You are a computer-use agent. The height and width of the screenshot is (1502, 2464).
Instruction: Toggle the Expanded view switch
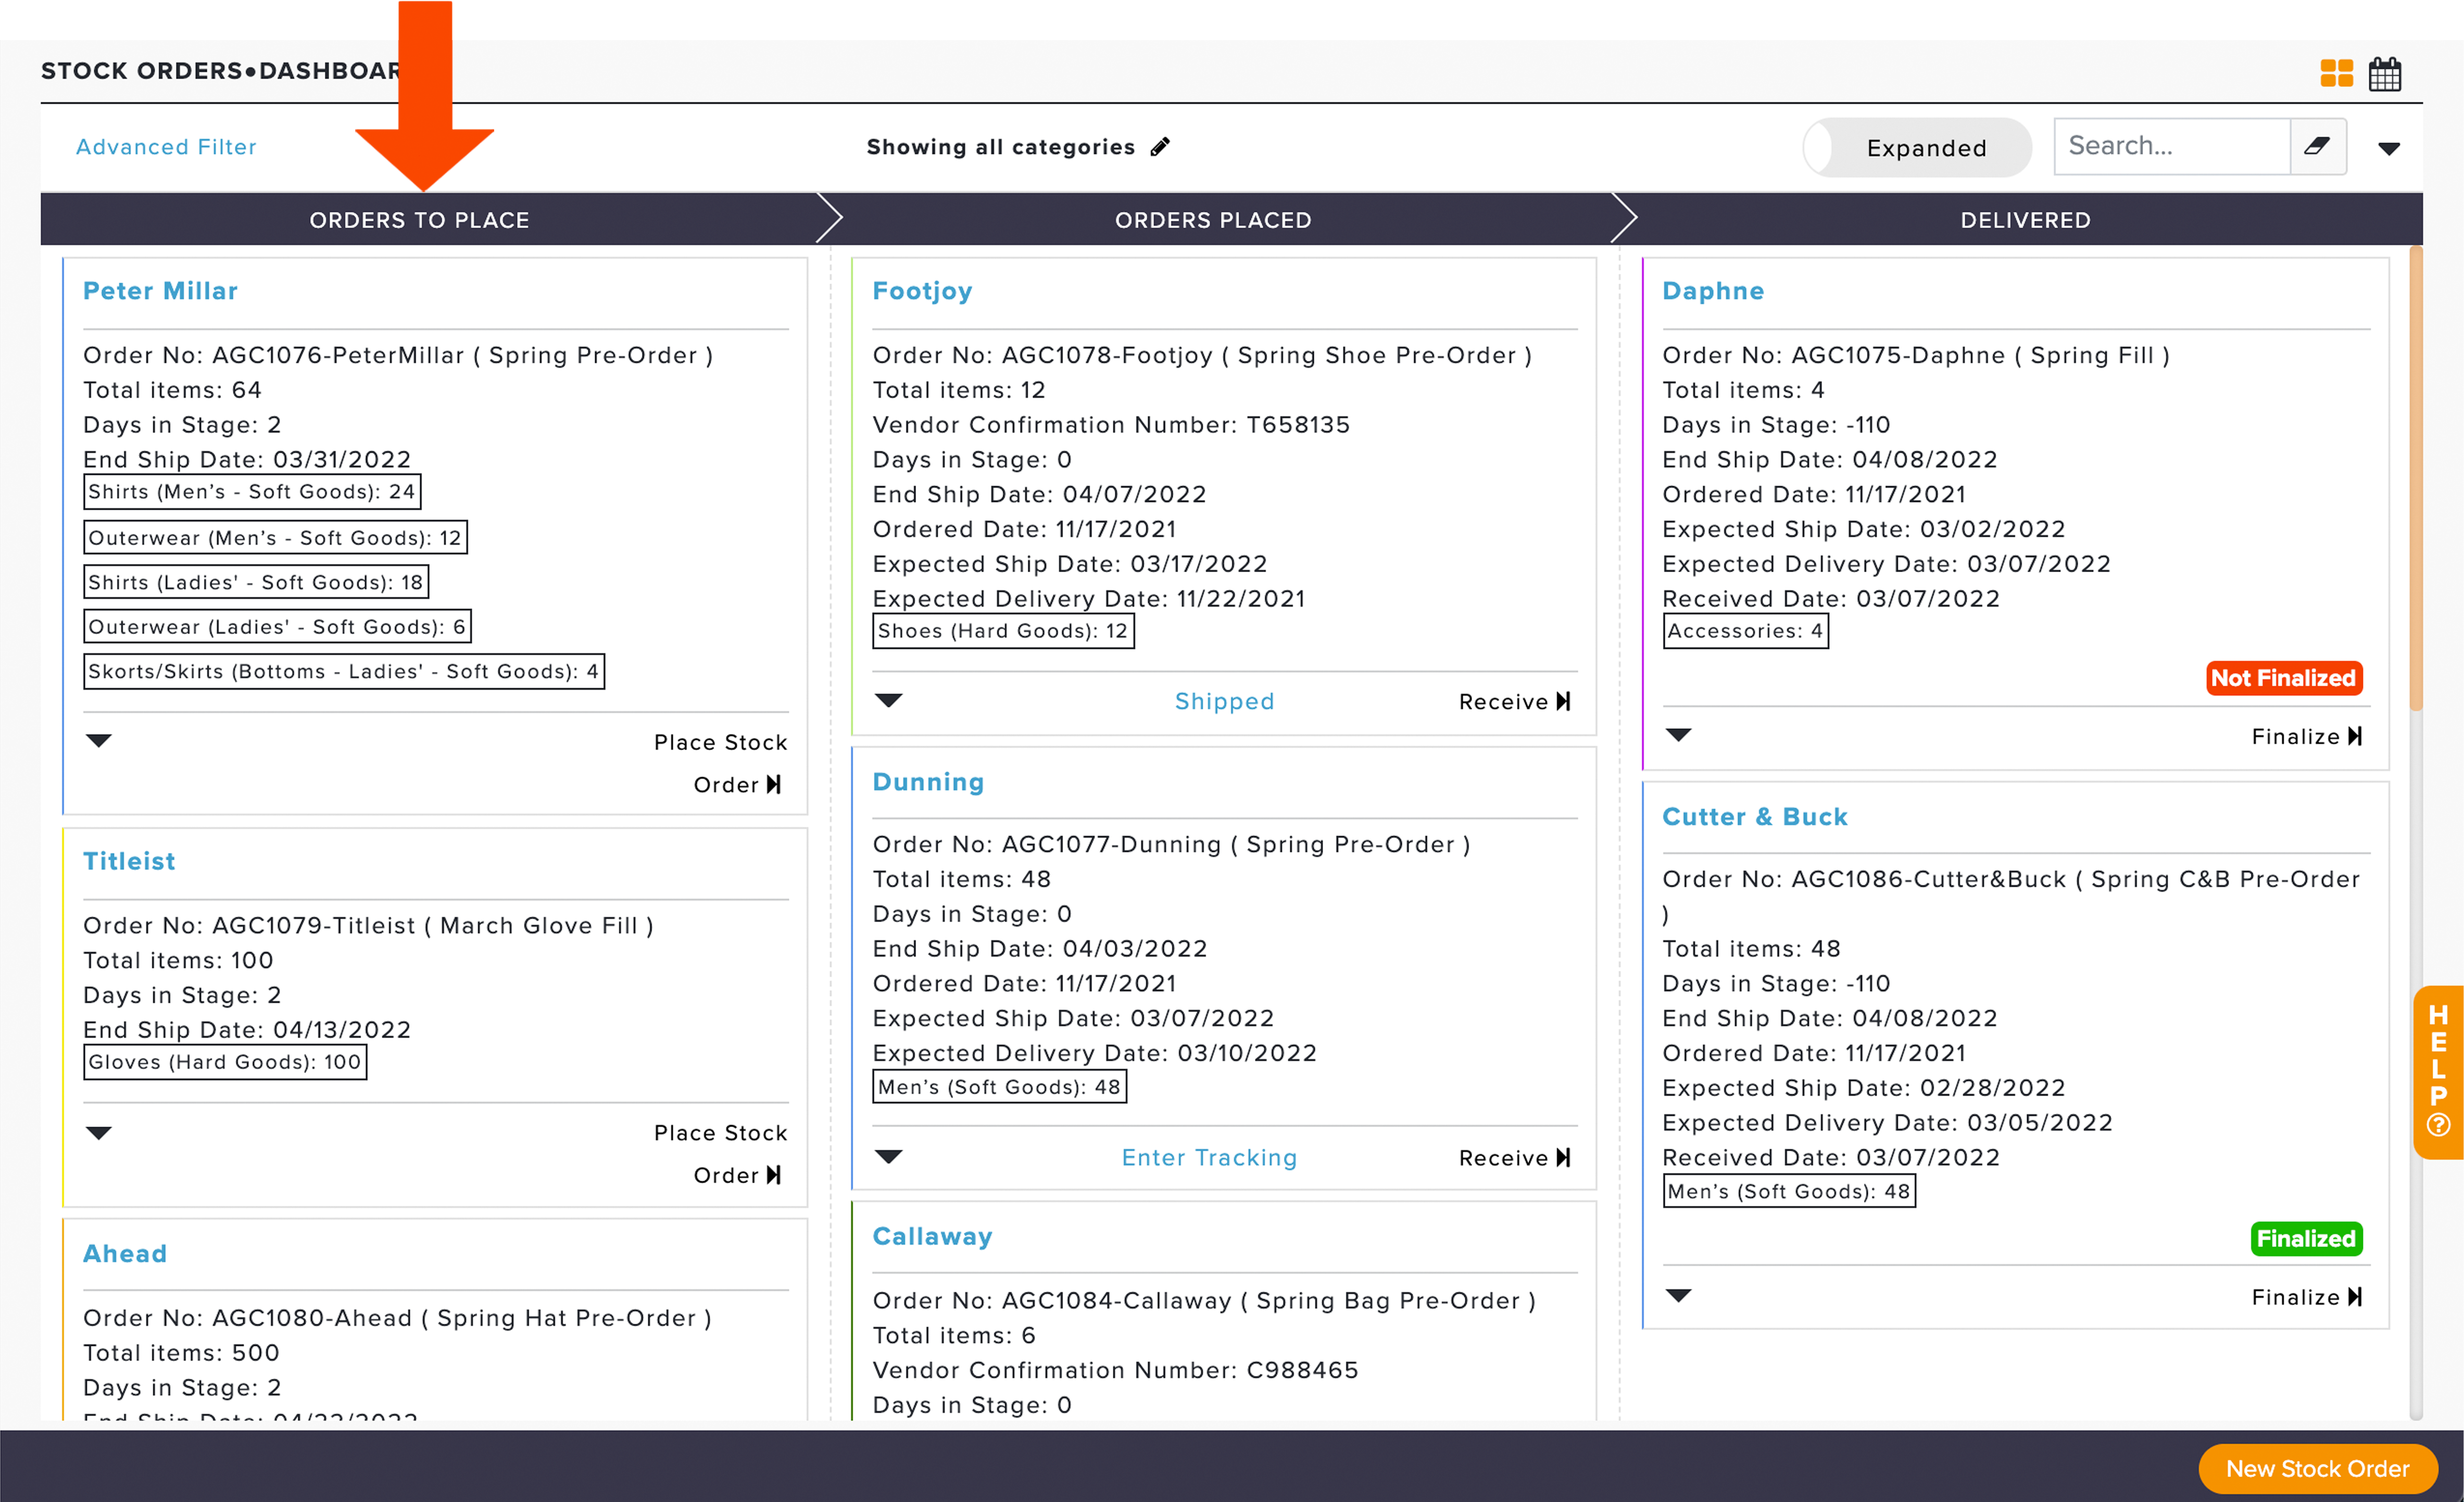click(1917, 148)
